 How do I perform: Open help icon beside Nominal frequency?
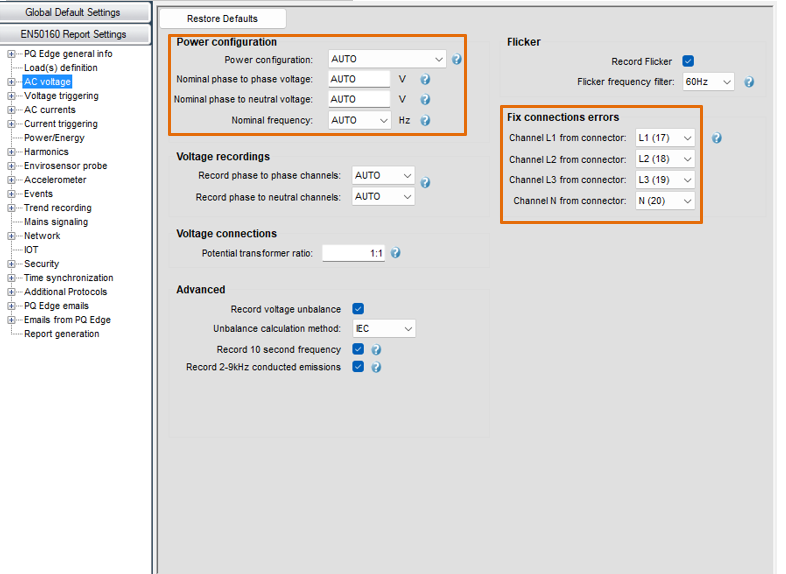click(x=425, y=120)
